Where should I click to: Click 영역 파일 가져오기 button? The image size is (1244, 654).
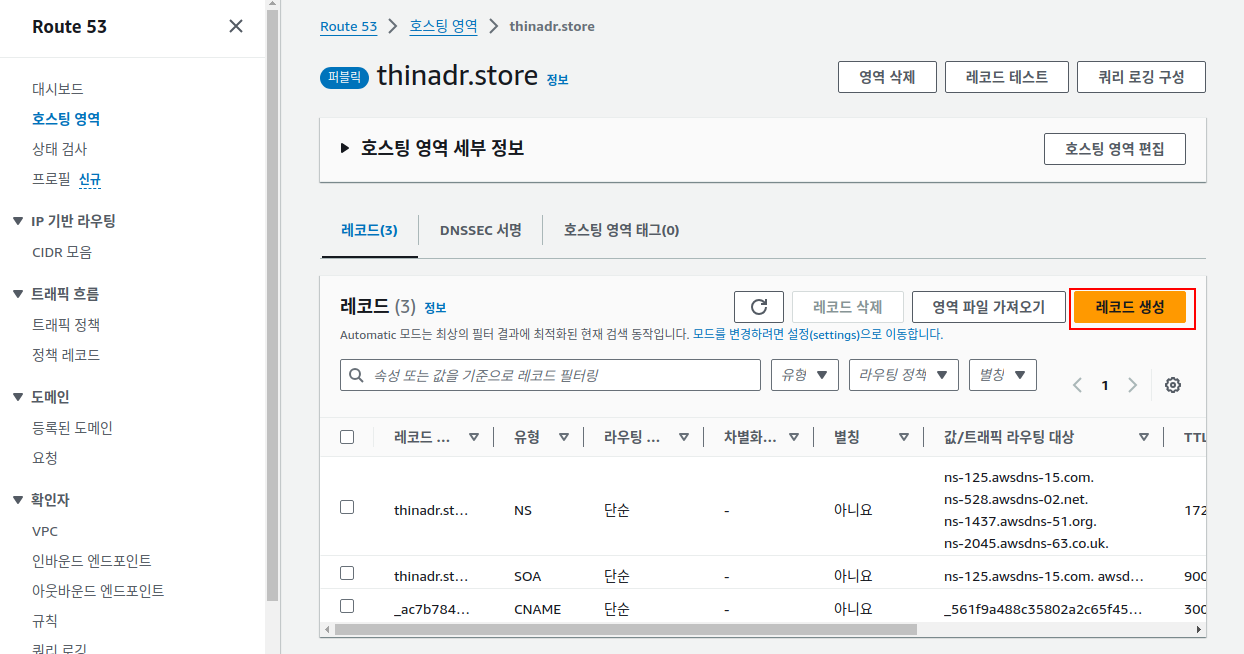click(x=988, y=307)
